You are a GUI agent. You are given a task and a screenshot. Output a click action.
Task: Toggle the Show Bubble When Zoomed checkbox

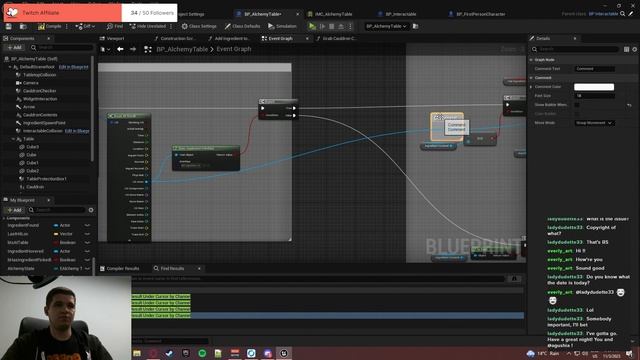577,105
